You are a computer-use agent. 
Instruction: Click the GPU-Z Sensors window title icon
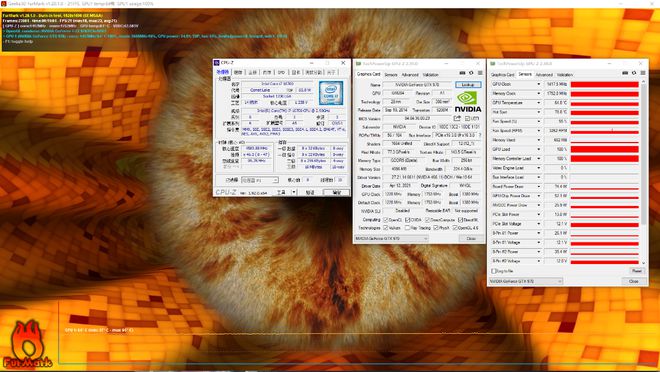492,64
